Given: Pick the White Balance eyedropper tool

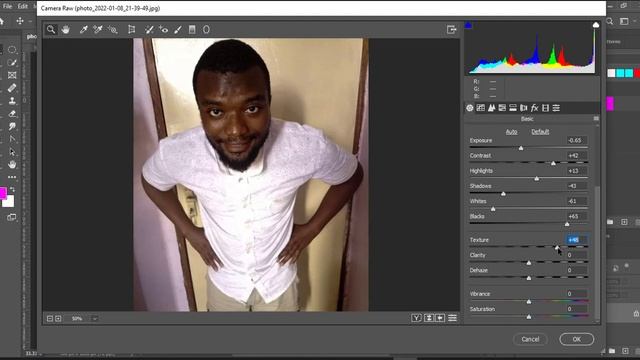Looking at the screenshot, I should pyautogui.click(x=84, y=29).
